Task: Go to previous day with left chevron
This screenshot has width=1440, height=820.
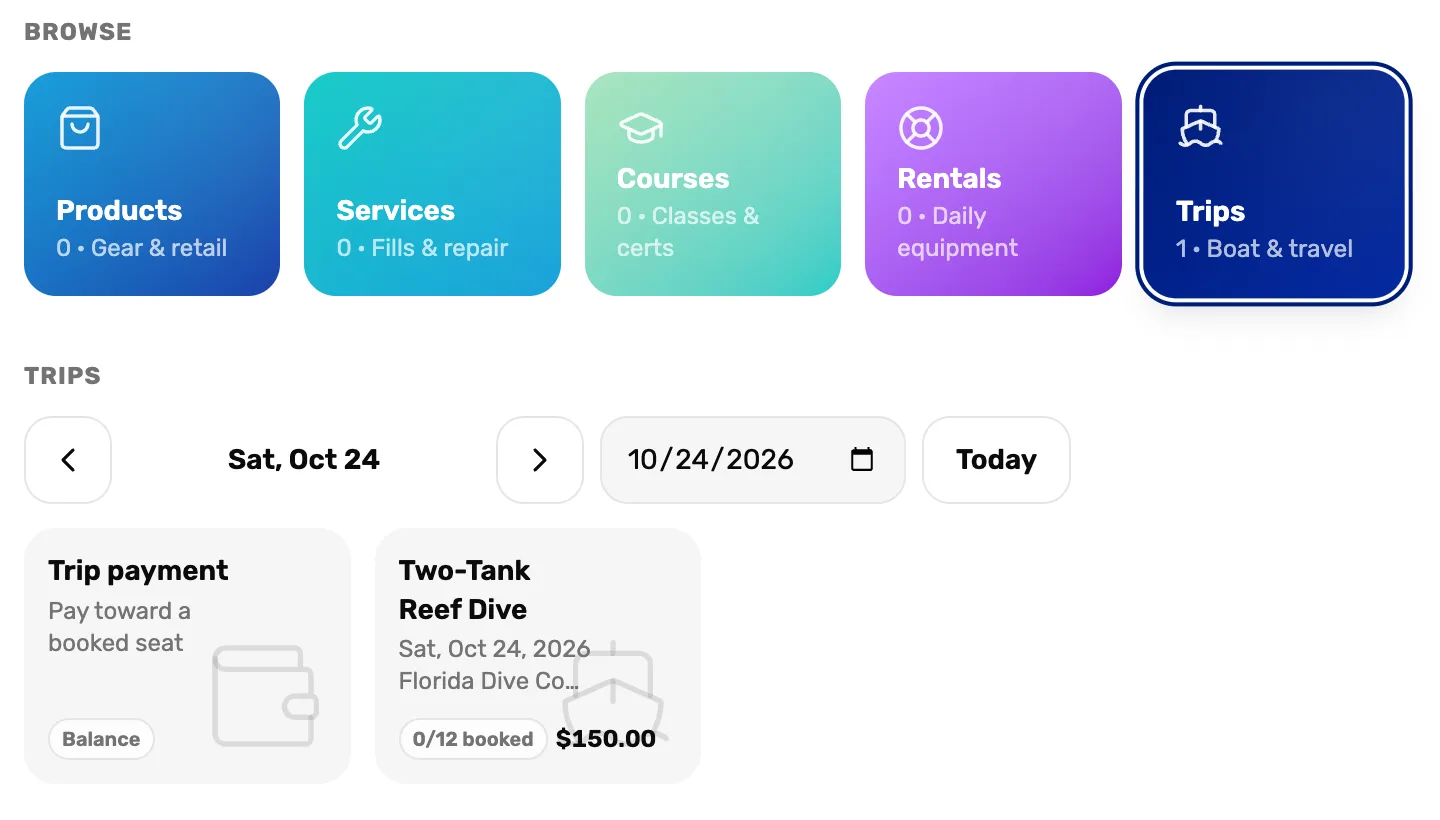Action: (68, 460)
